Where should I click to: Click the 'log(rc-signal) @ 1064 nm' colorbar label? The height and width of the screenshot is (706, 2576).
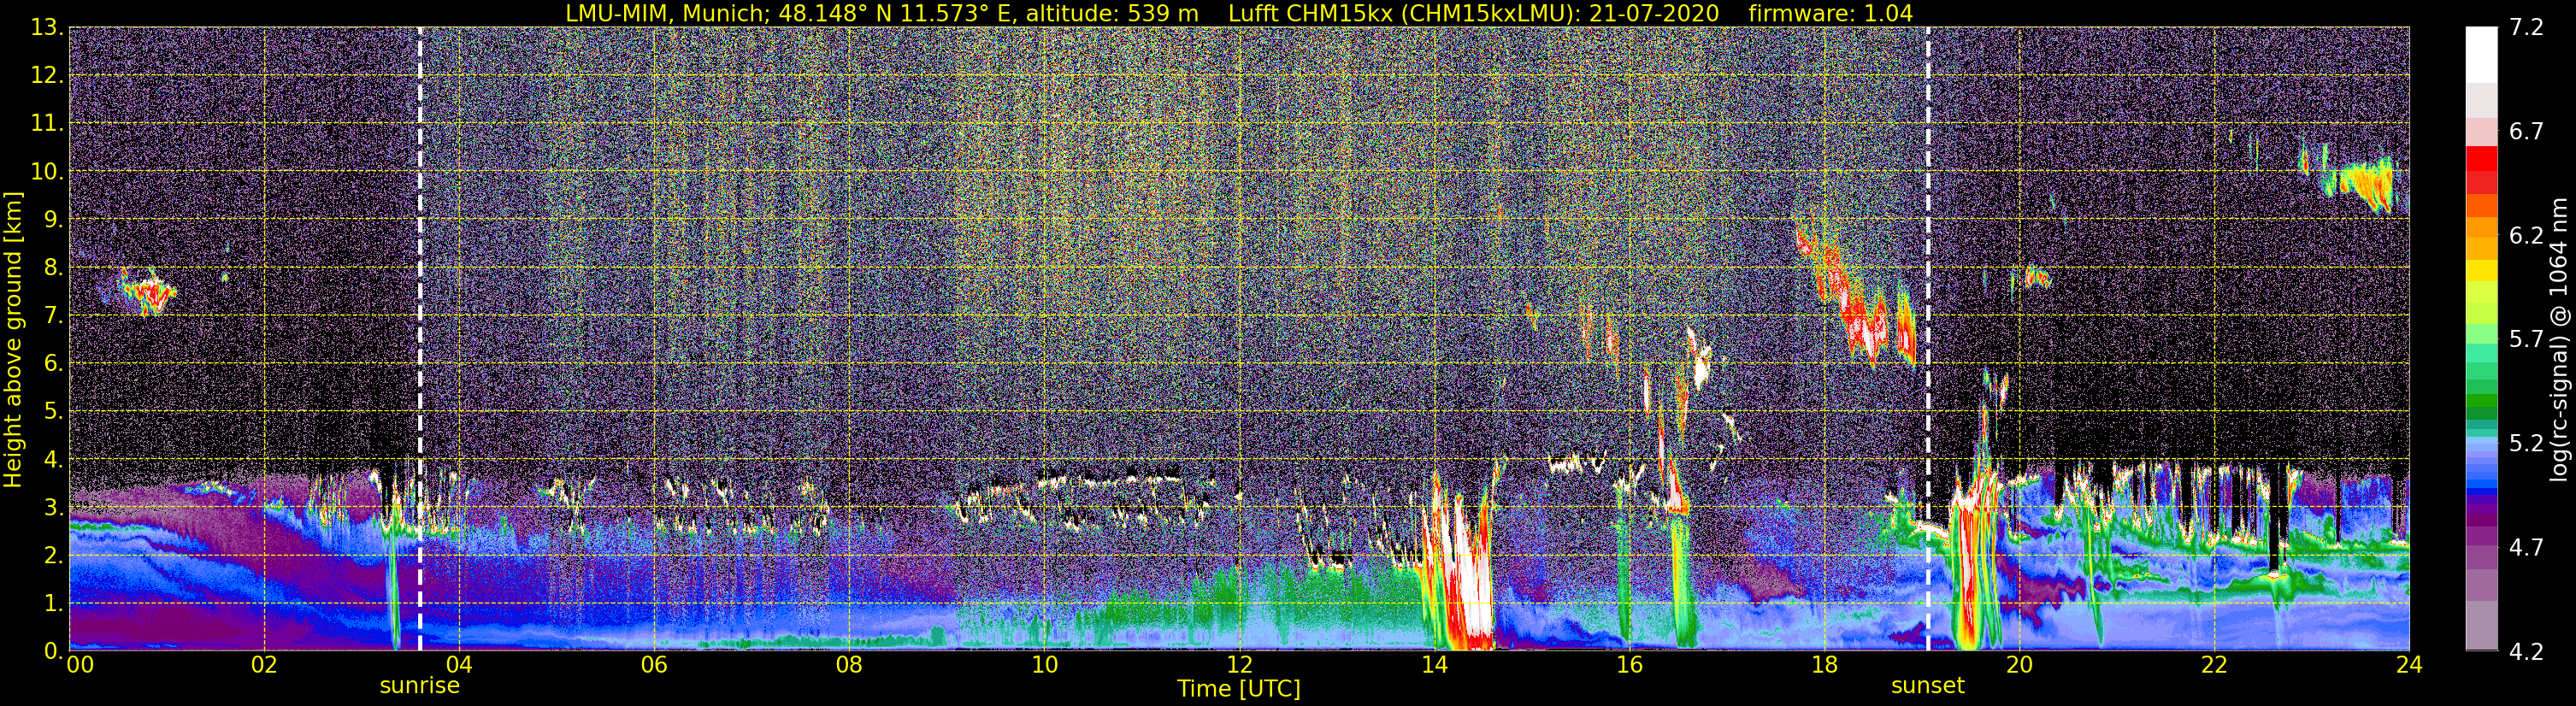pos(2561,339)
